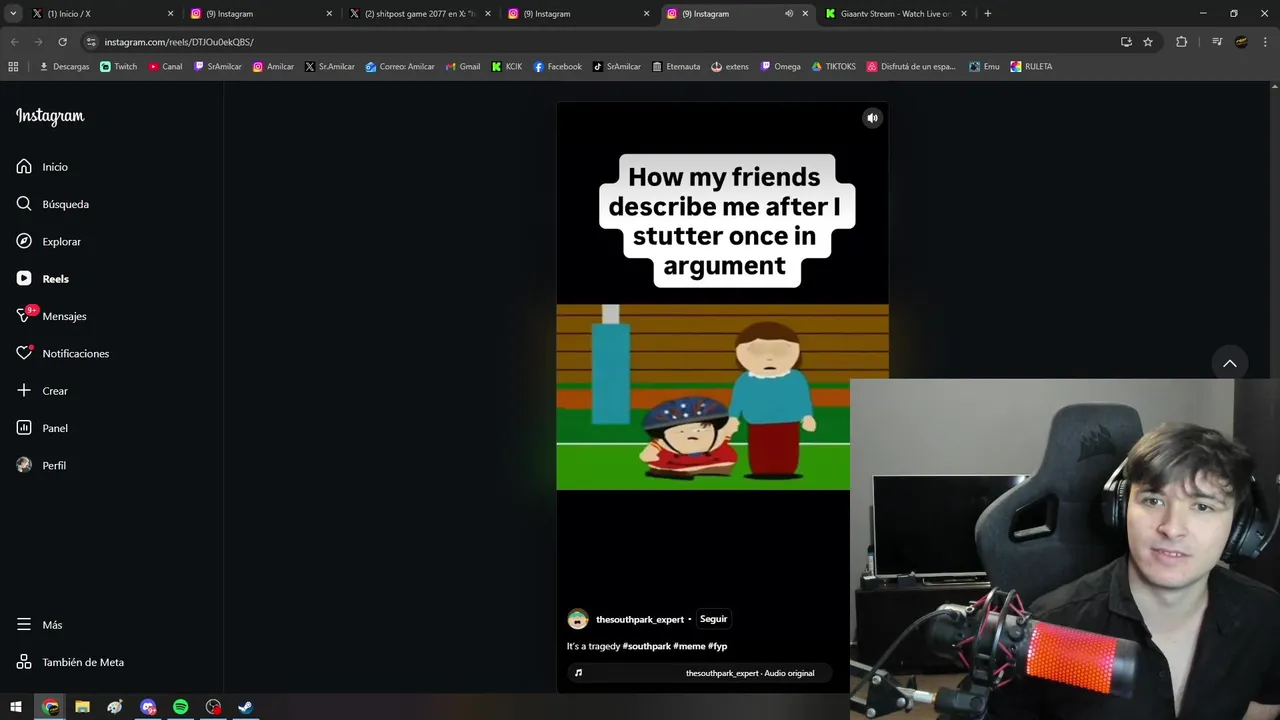This screenshot has height=720, width=1280.
Task: Open the #fyp hashtag
Action: [718, 646]
